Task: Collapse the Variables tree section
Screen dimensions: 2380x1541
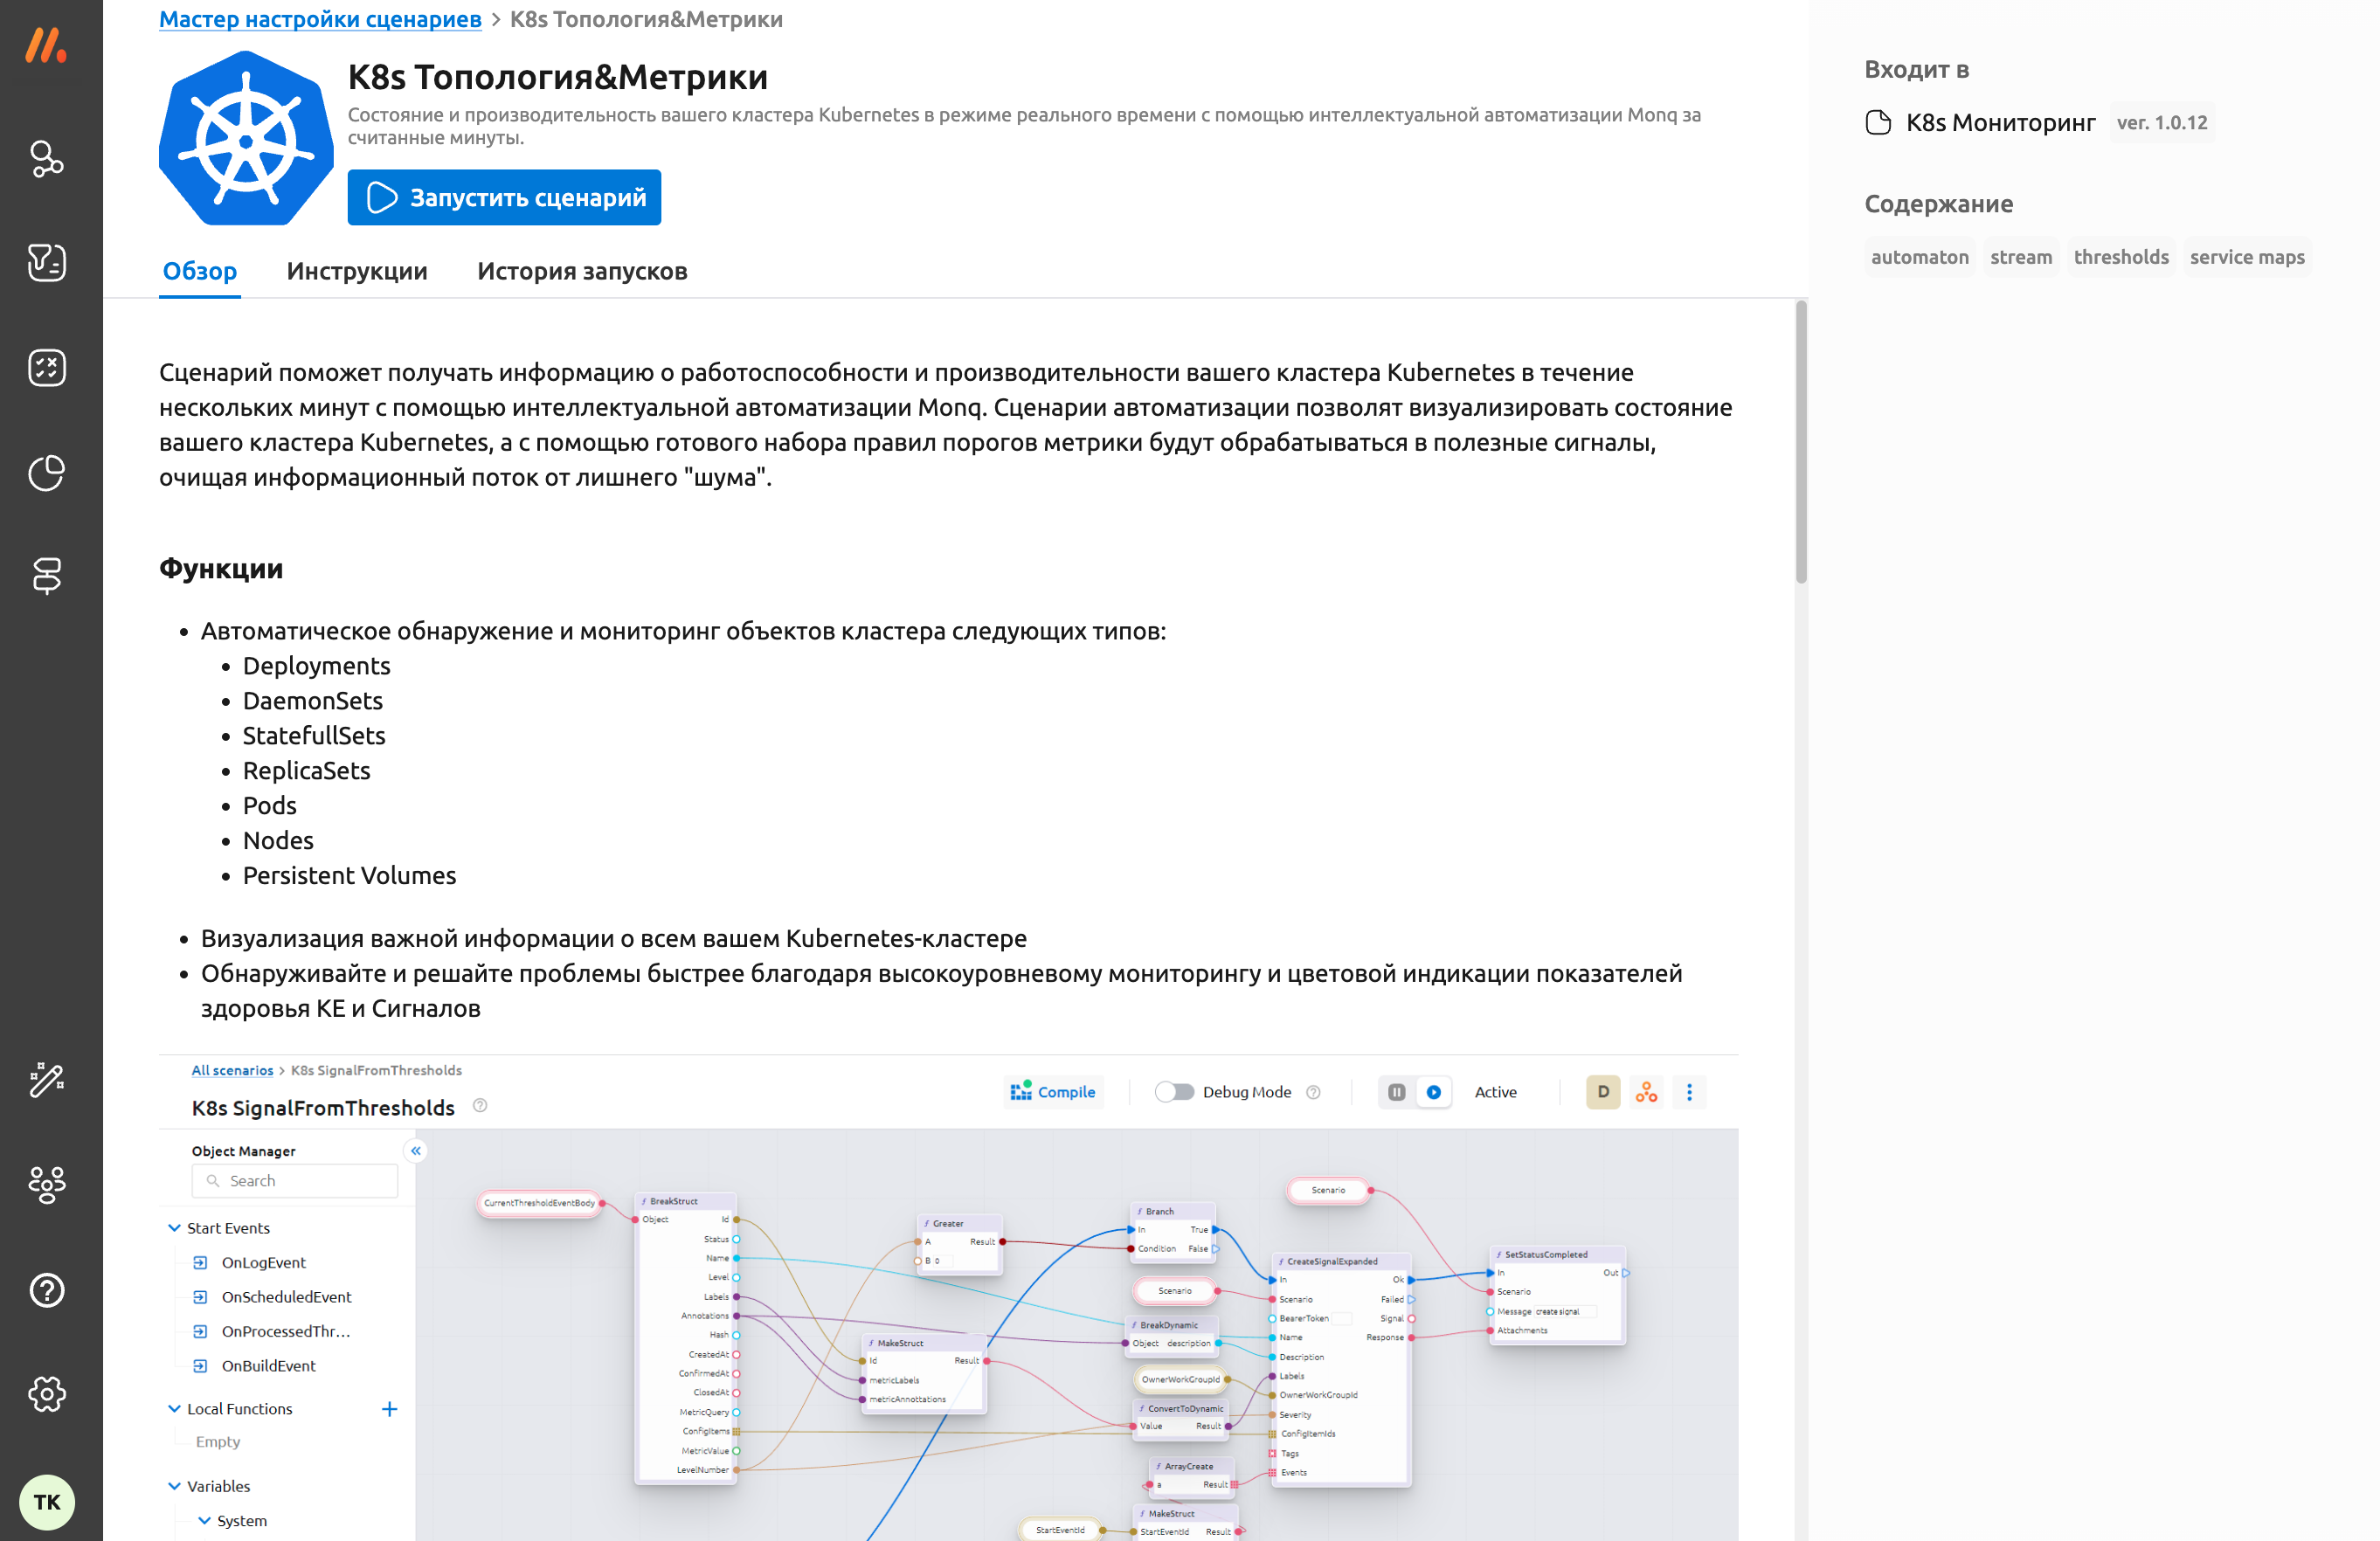Action: [x=174, y=1486]
